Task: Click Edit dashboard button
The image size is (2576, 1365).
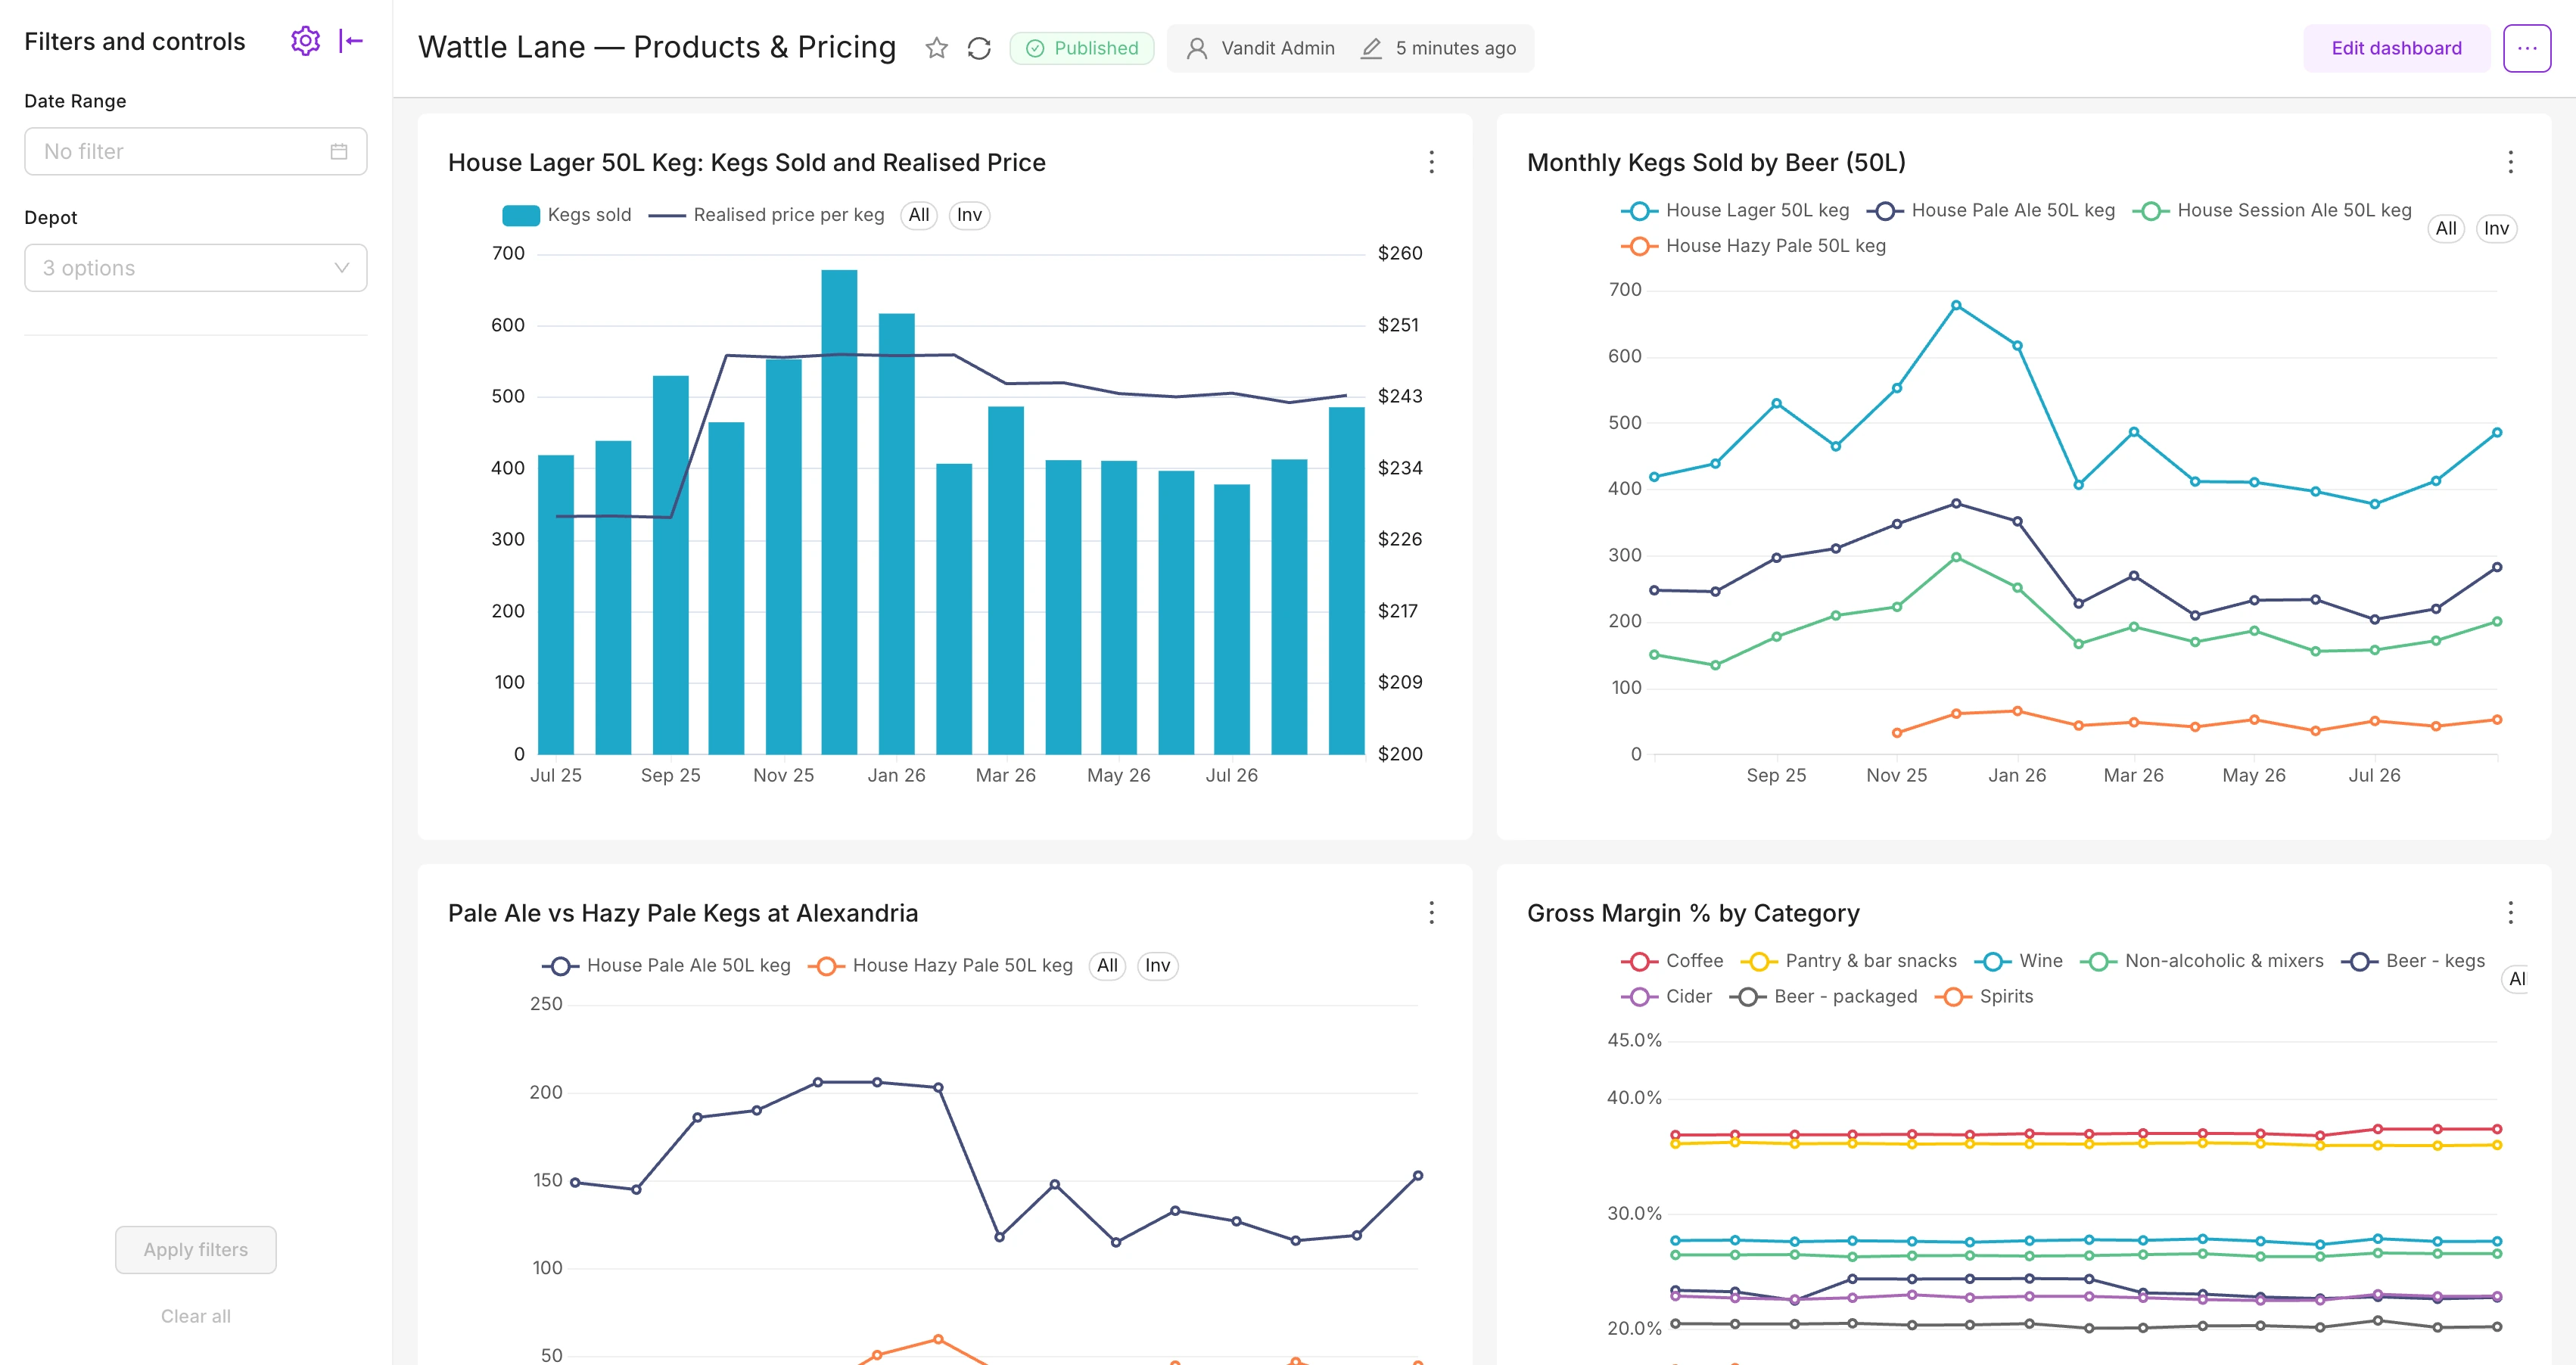Action: (2396, 48)
